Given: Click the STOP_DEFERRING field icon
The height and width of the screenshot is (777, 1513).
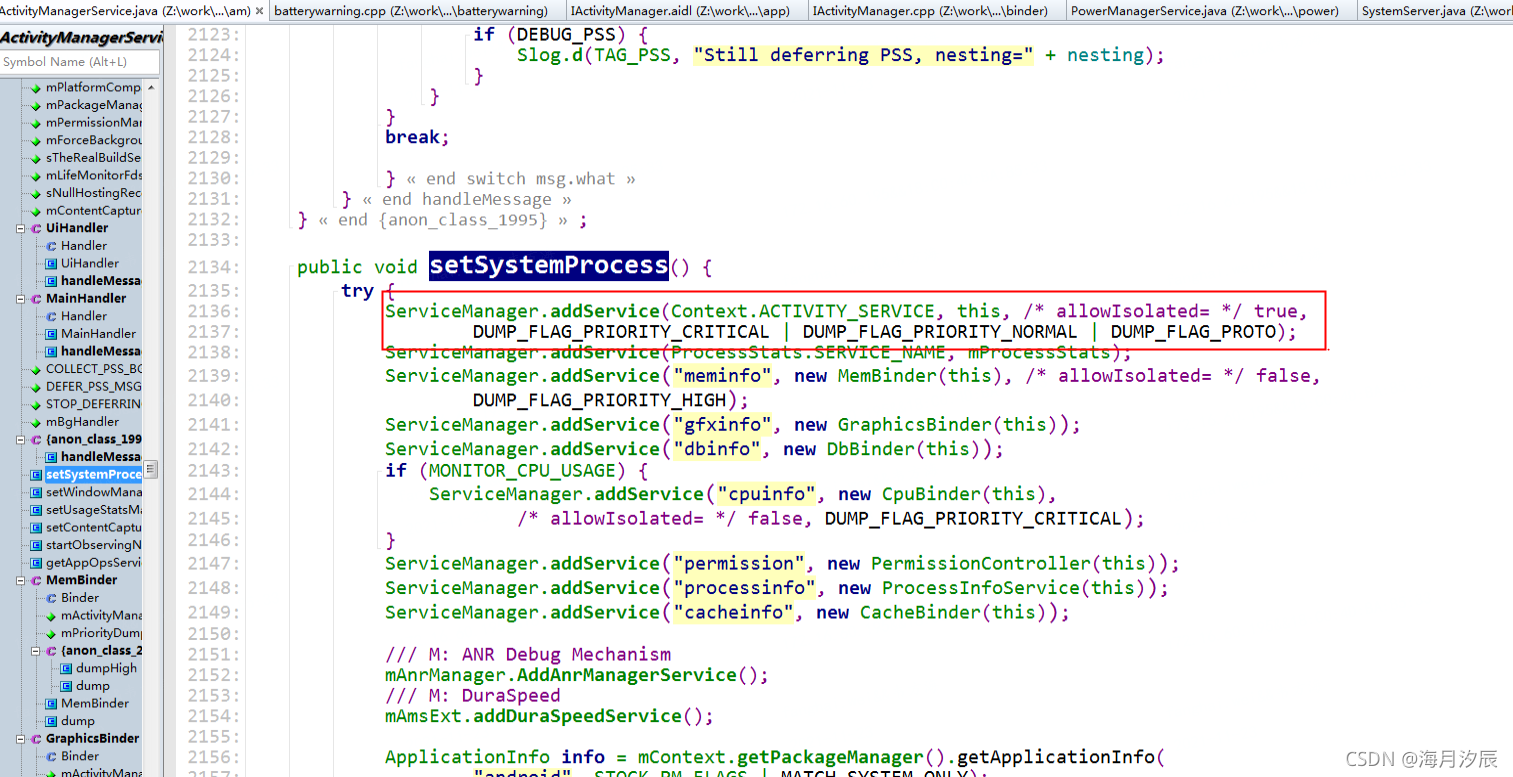Looking at the screenshot, I should click(36, 404).
